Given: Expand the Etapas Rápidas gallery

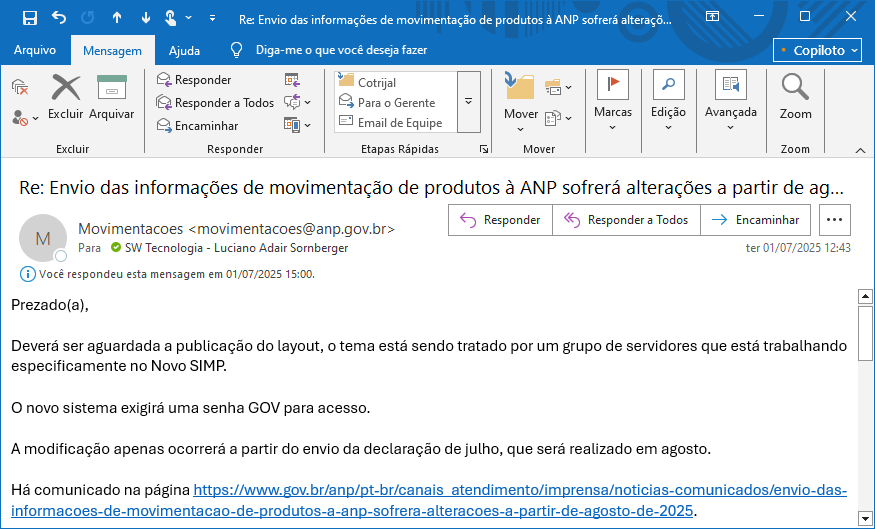Looking at the screenshot, I should pos(469,102).
